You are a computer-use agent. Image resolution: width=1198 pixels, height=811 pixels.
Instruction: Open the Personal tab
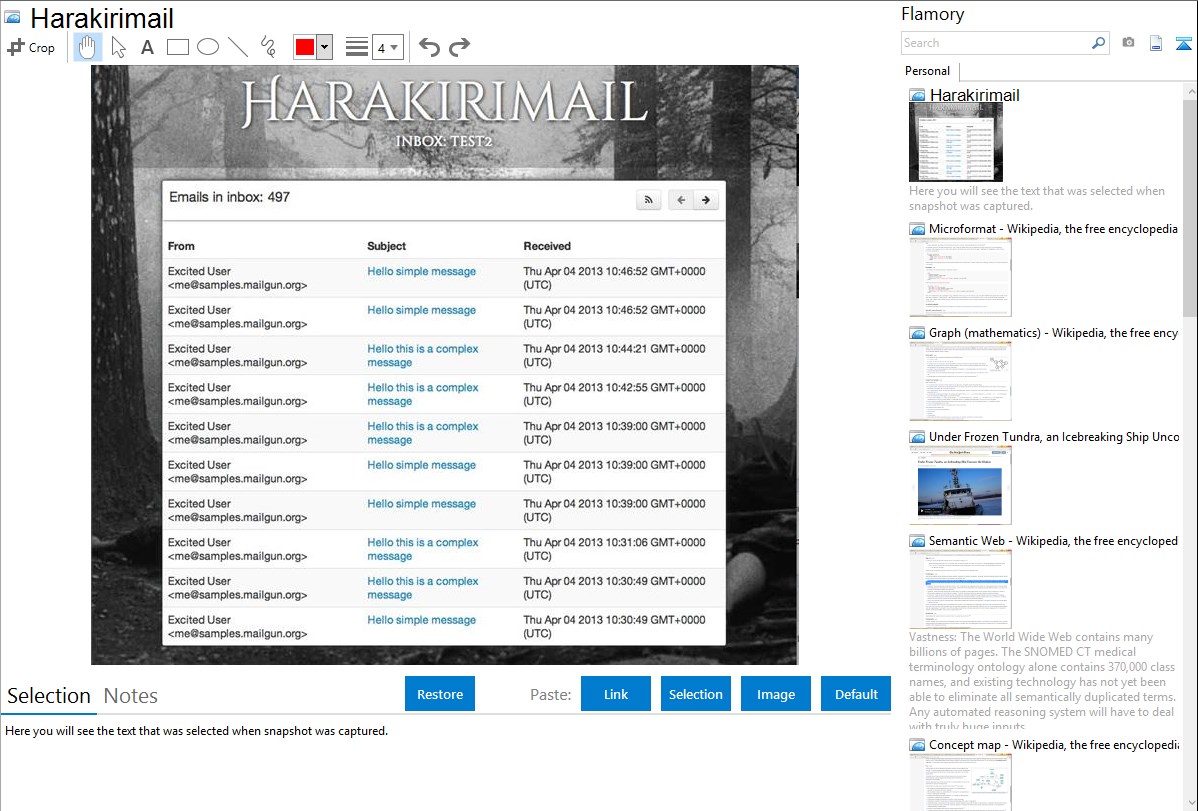coord(927,71)
